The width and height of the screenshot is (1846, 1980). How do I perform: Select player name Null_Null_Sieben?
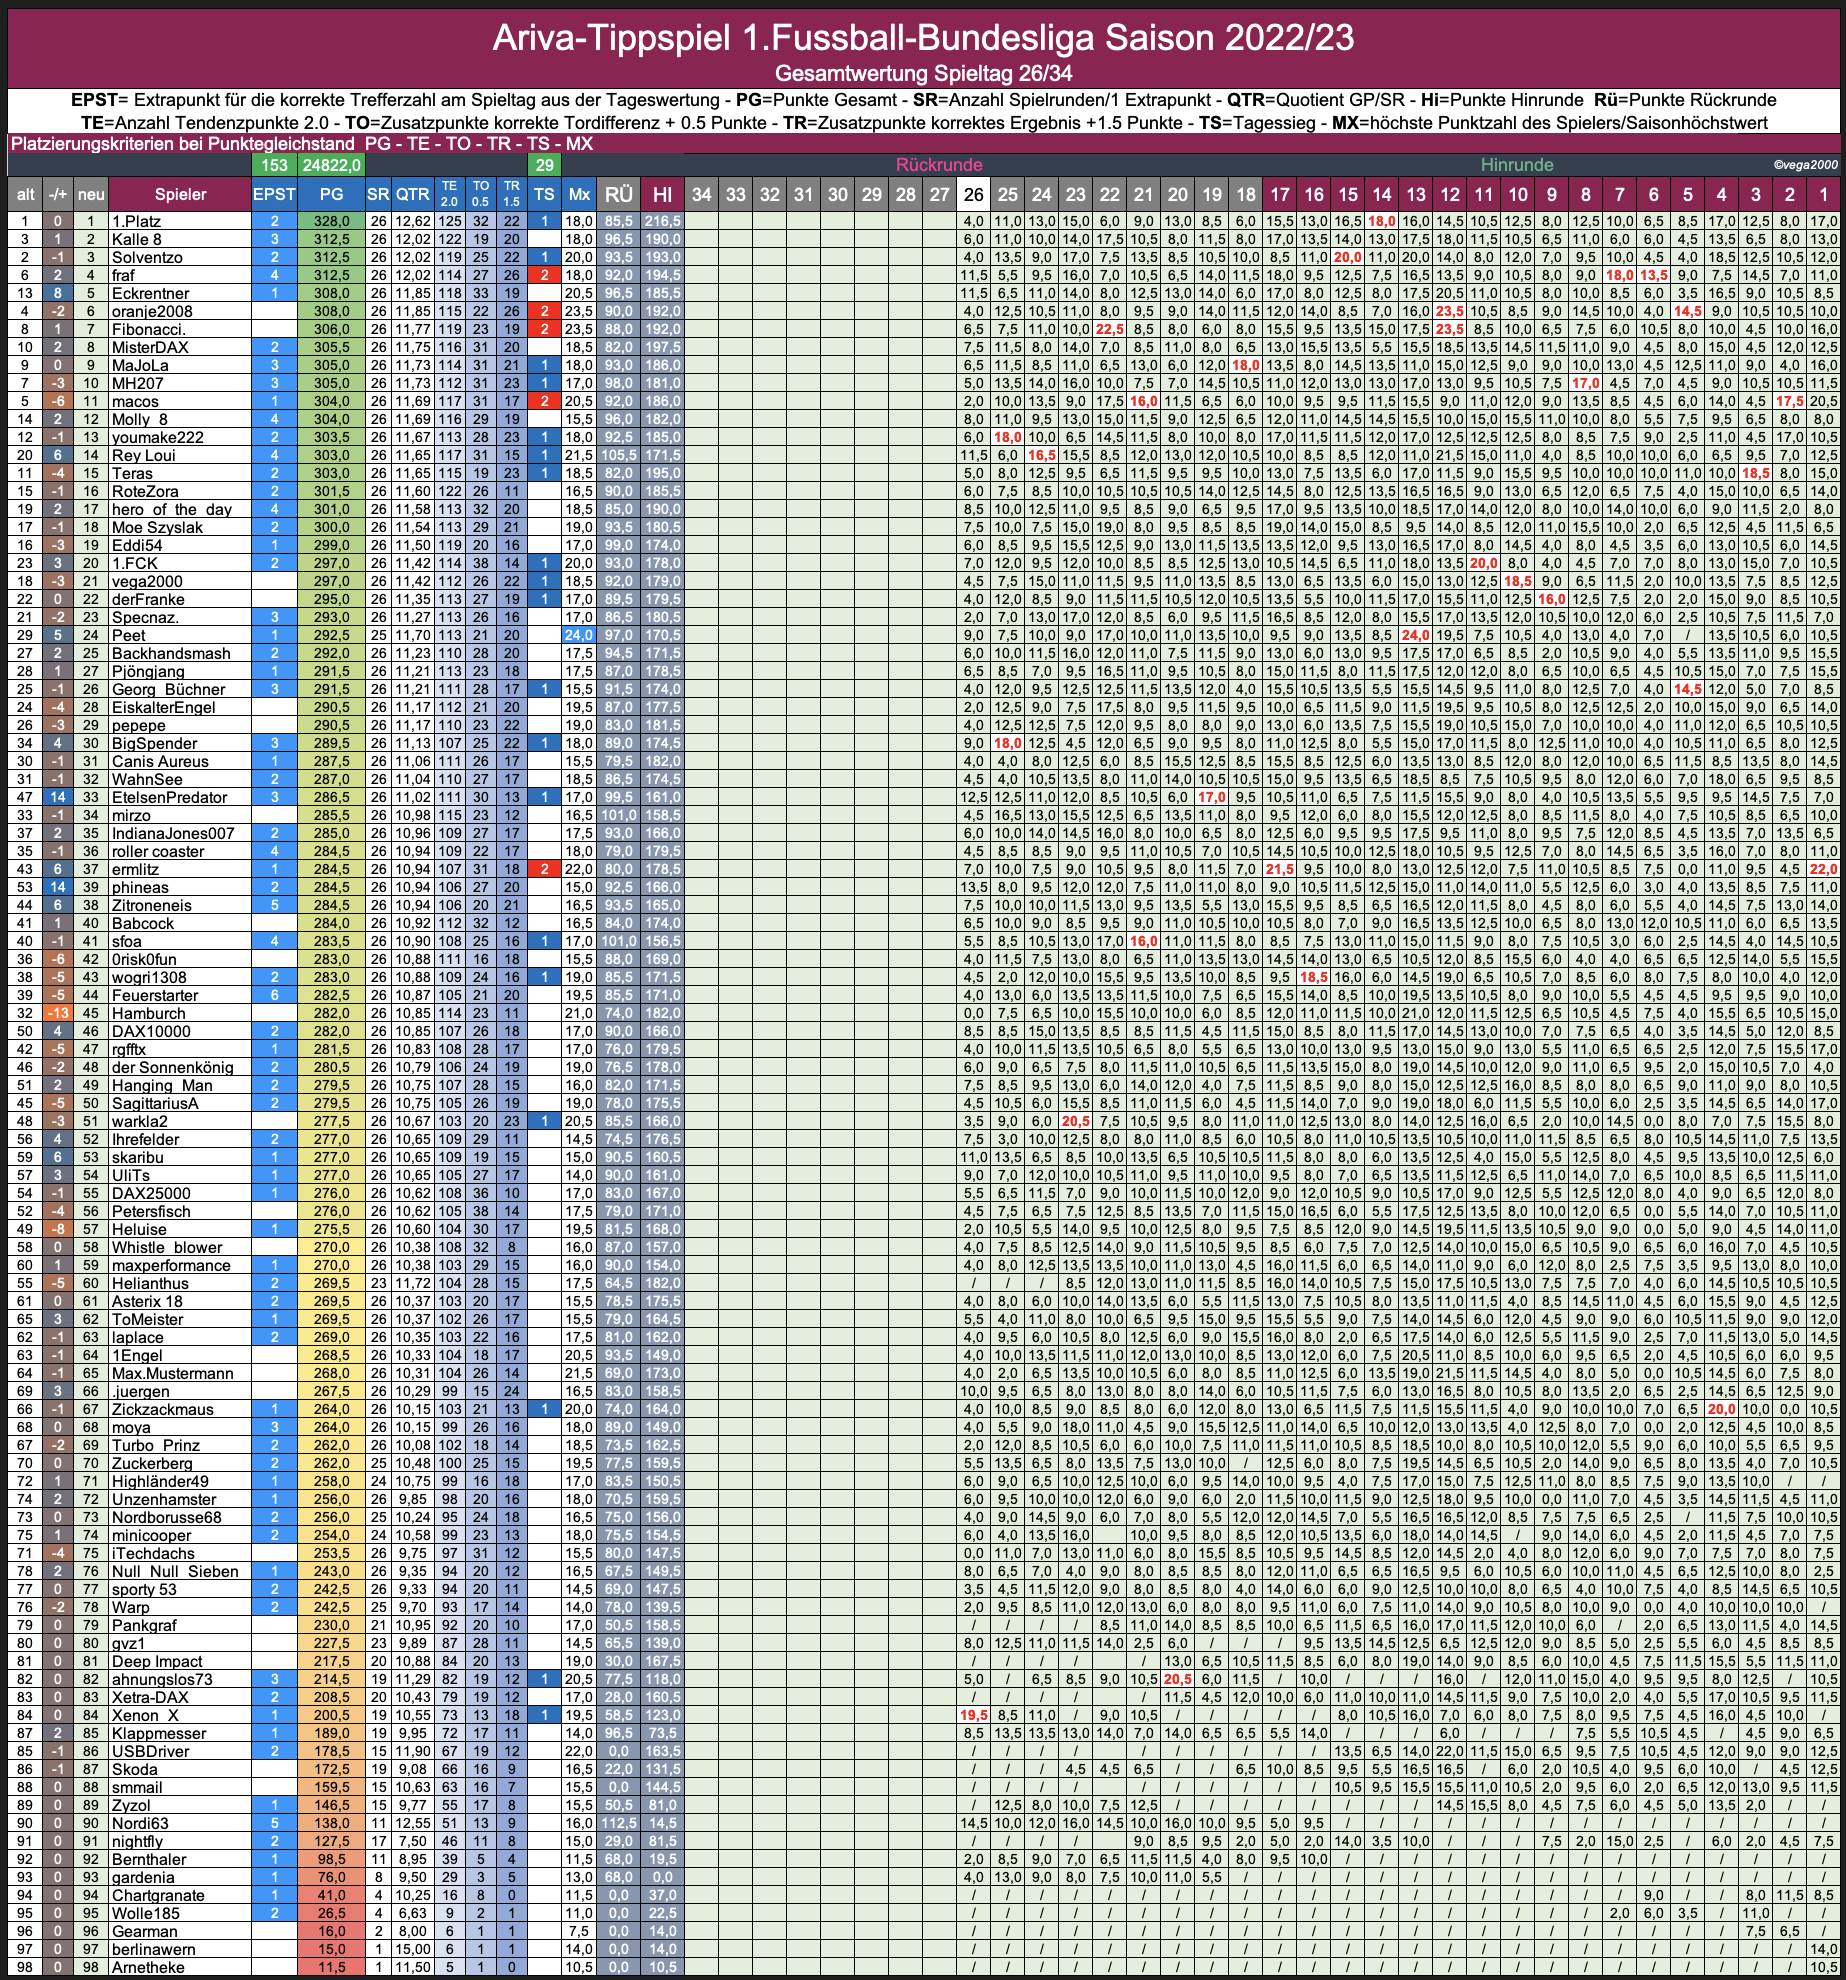tap(175, 1571)
